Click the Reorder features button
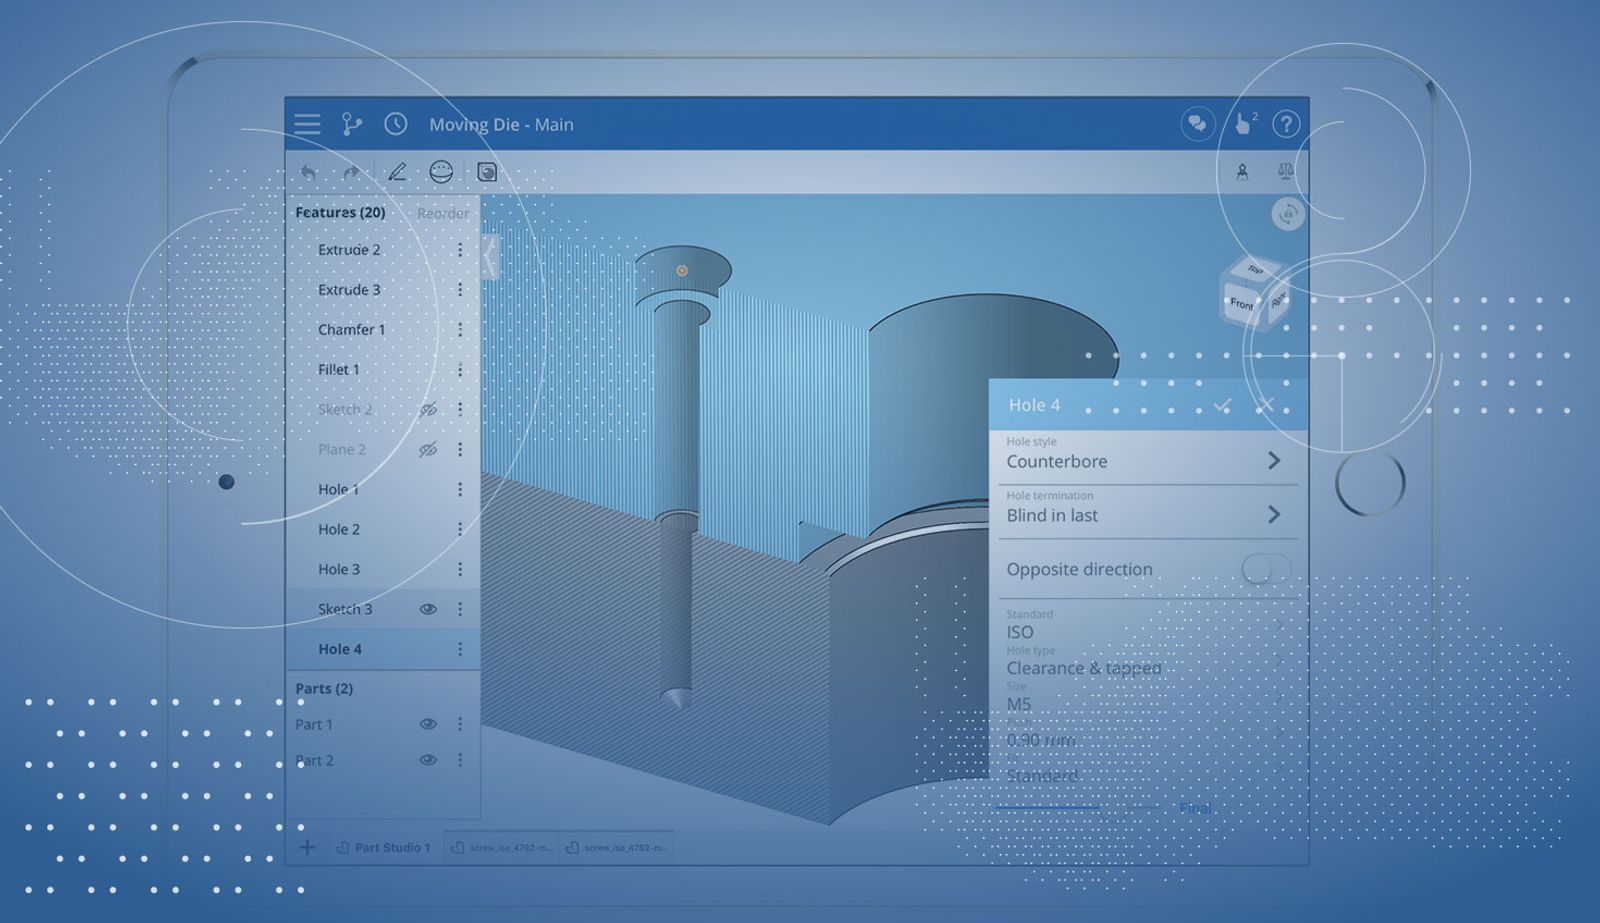The height and width of the screenshot is (923, 1600). [442, 213]
